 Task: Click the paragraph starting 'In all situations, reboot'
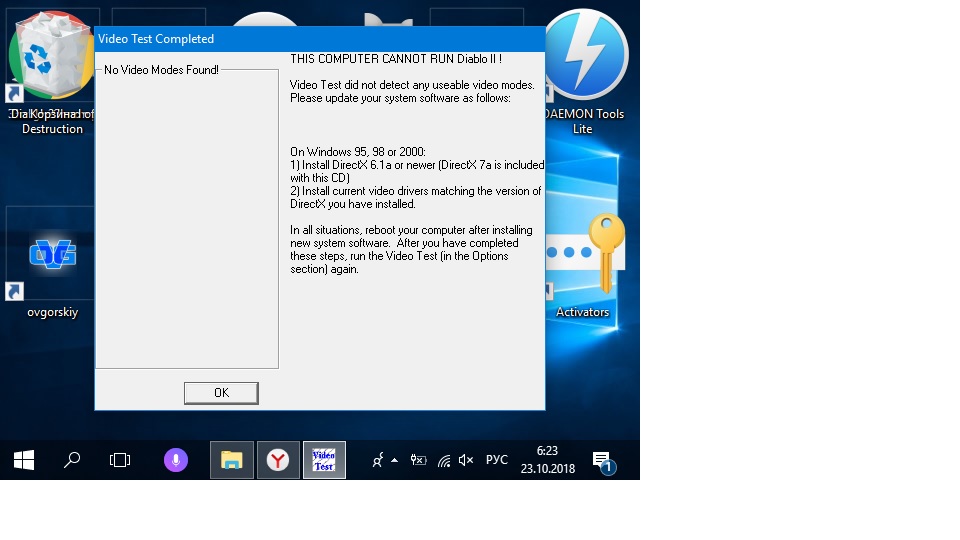click(411, 249)
